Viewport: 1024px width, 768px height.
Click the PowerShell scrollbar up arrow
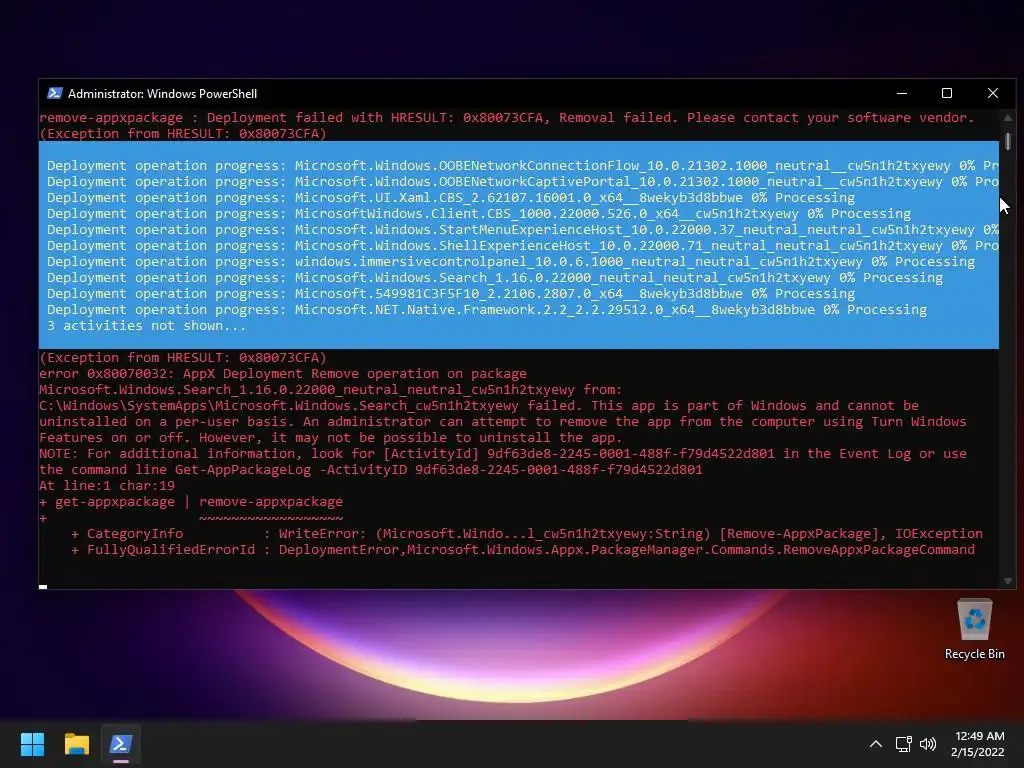click(x=1008, y=118)
